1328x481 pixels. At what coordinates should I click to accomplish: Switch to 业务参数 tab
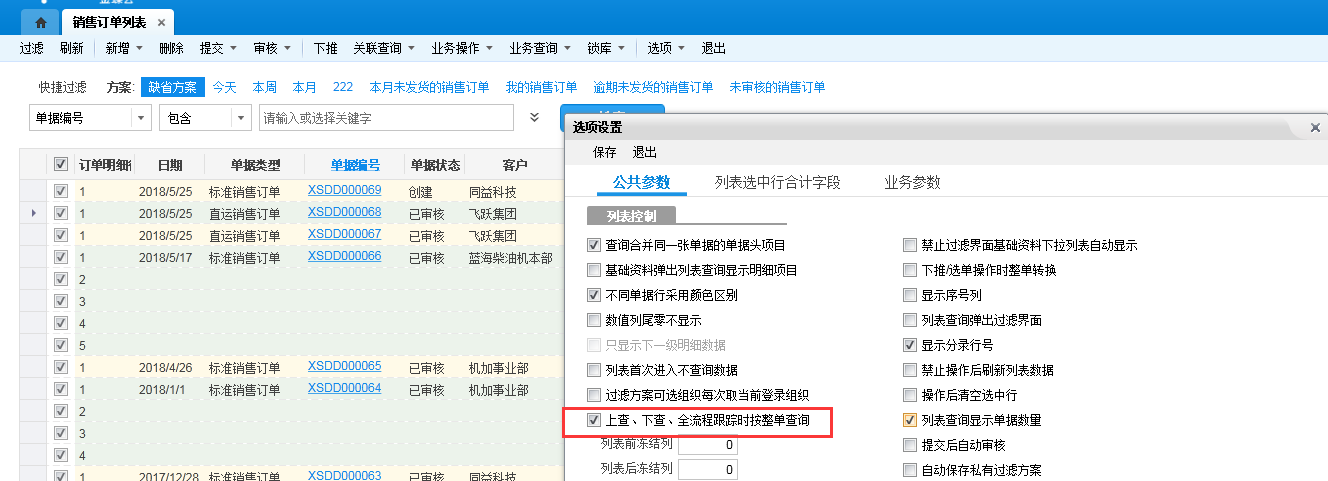(x=912, y=183)
